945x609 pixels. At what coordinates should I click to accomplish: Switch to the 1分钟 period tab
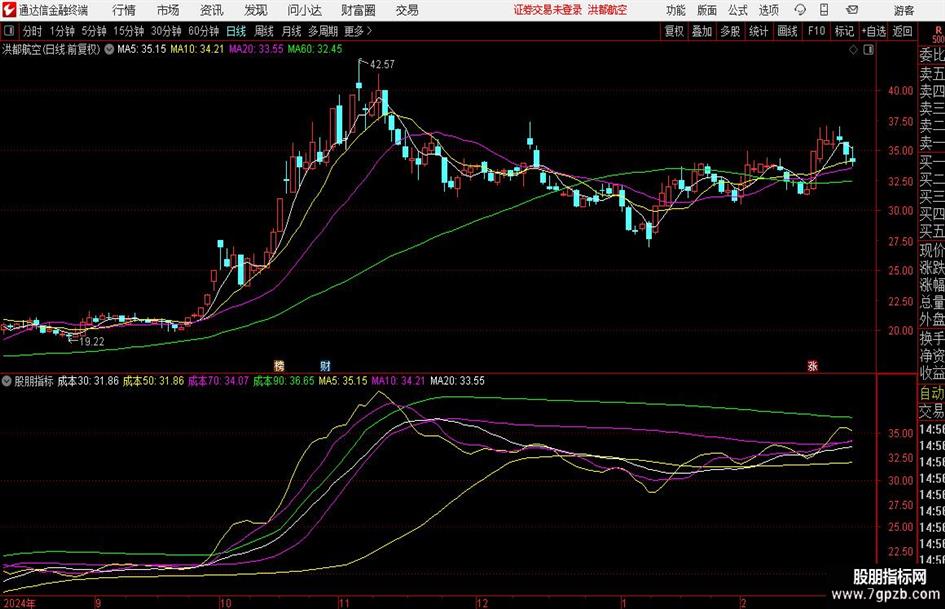pyautogui.click(x=62, y=31)
